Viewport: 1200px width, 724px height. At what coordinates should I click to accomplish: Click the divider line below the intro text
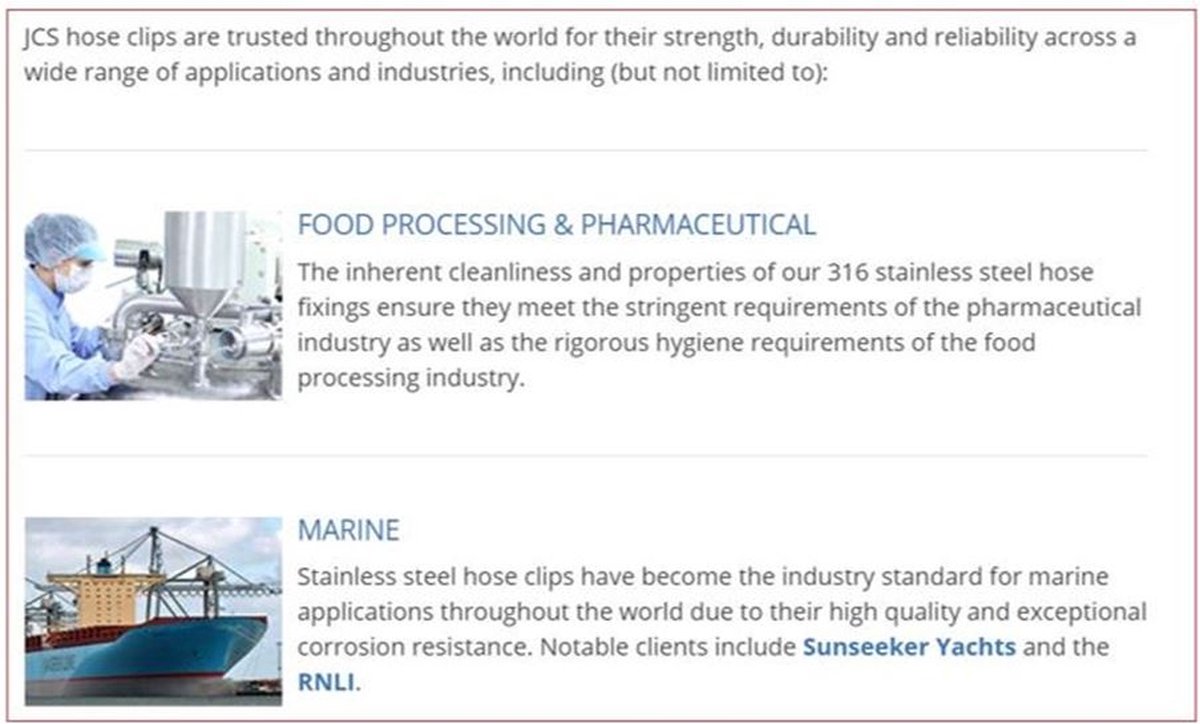(x=586, y=151)
